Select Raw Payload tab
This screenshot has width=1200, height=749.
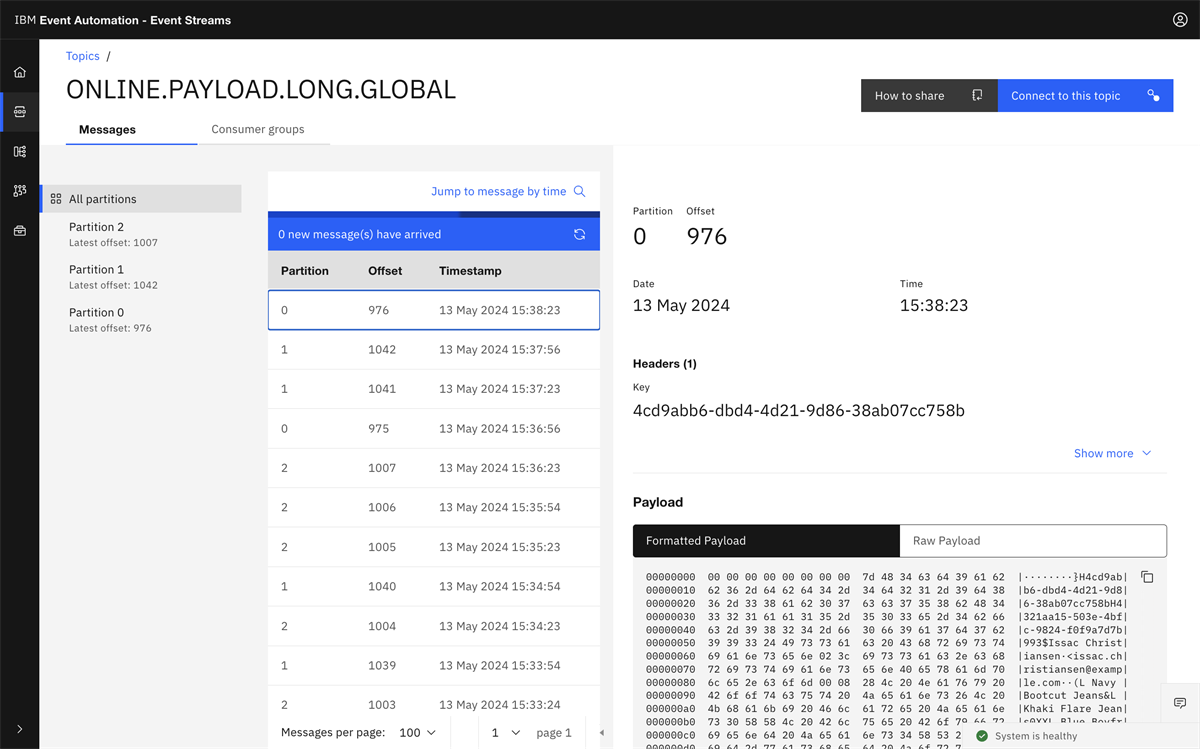coord(1033,540)
